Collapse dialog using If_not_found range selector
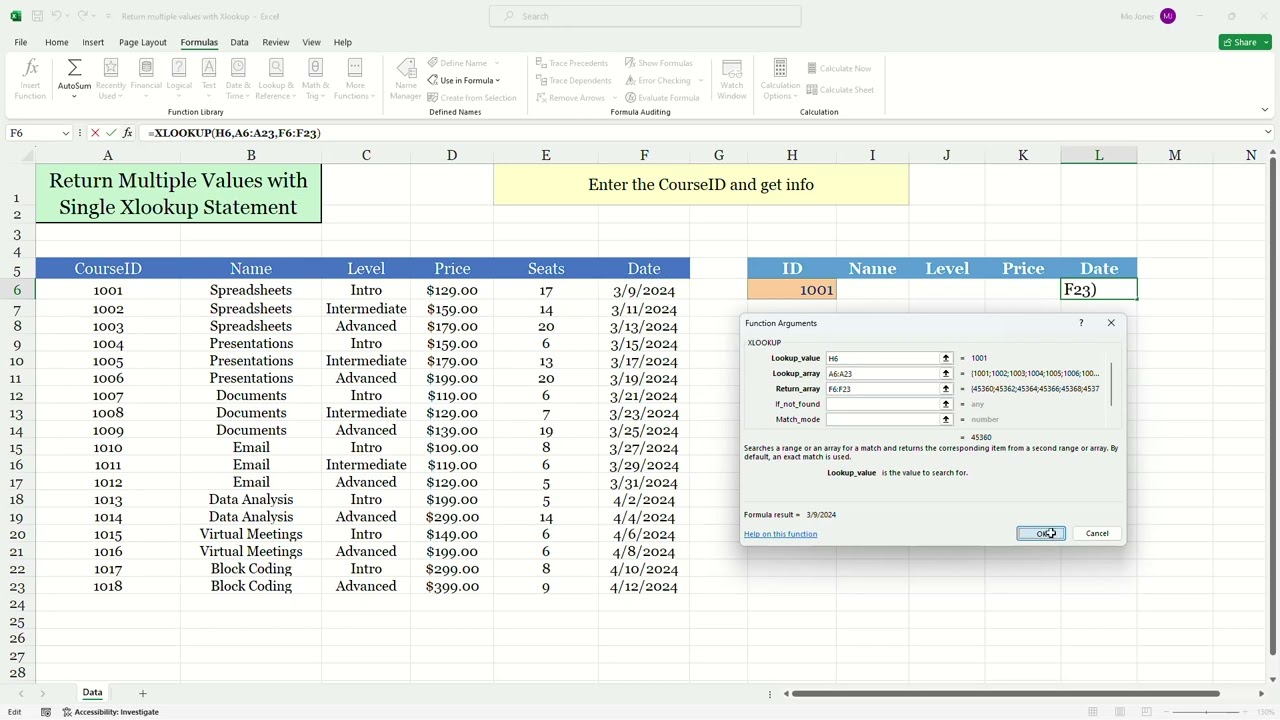Viewport: 1280px width, 720px height. (x=945, y=404)
